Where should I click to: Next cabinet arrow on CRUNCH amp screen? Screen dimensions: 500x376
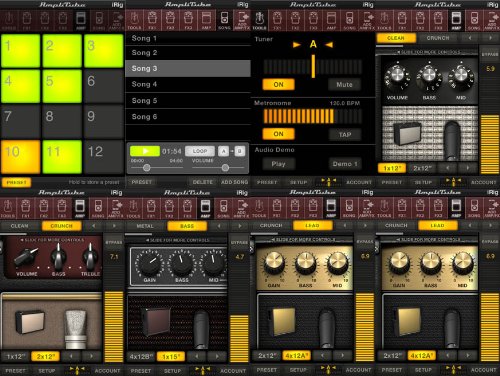pos(91,356)
